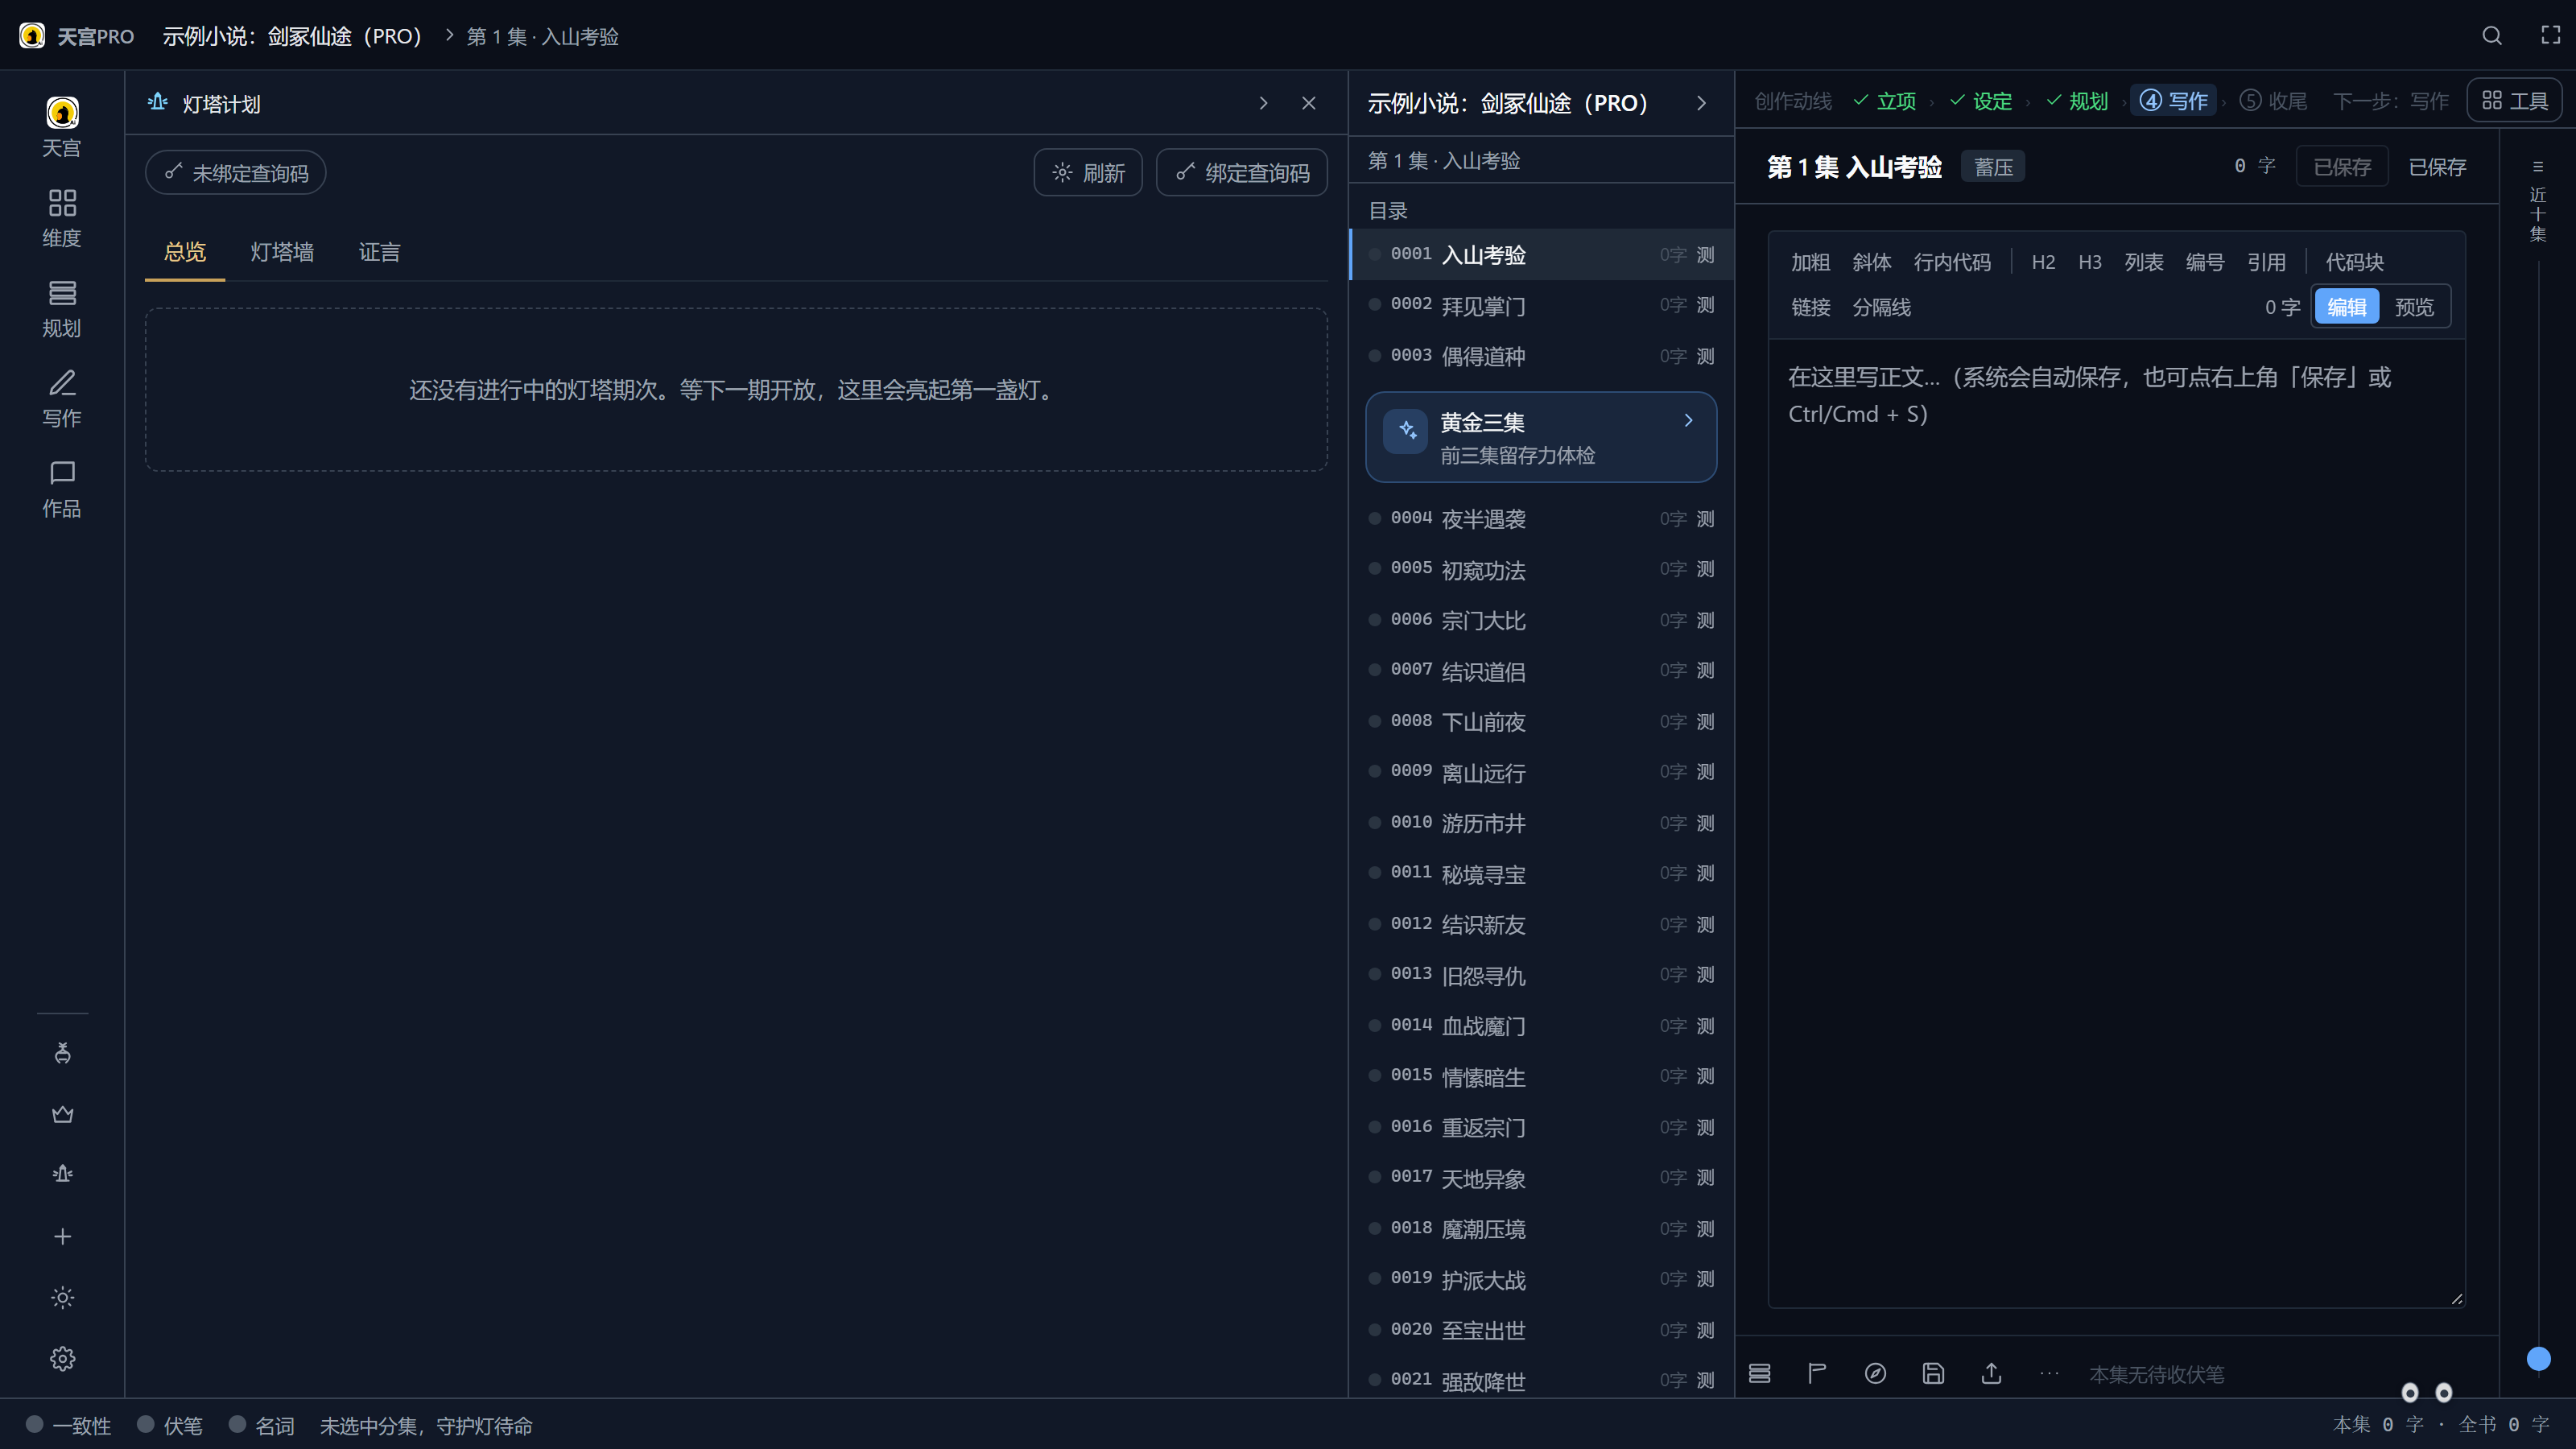The width and height of the screenshot is (2576, 1449).
Task: Toggle theme with sun icon in sidebar
Action: (63, 1297)
